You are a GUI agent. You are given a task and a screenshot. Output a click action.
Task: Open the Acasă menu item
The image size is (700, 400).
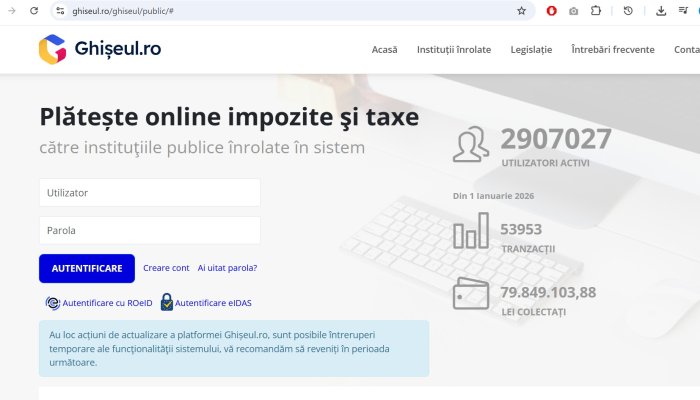(384, 49)
